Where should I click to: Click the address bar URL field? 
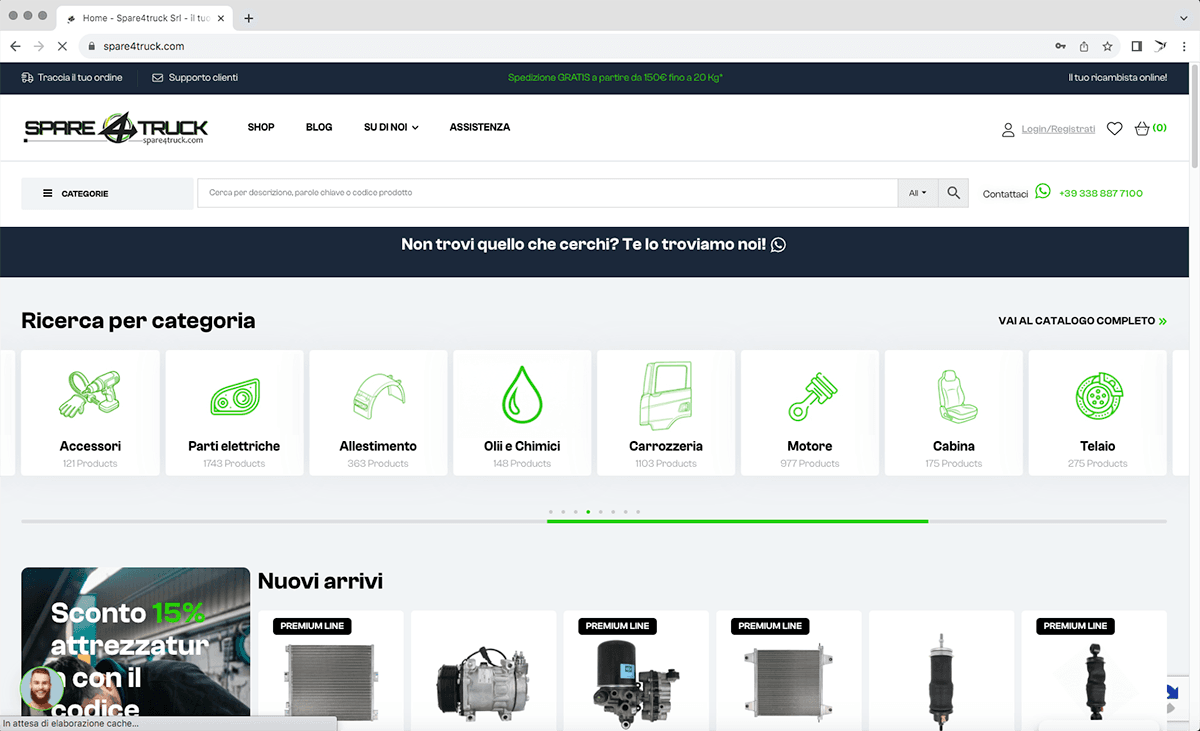click(560, 46)
